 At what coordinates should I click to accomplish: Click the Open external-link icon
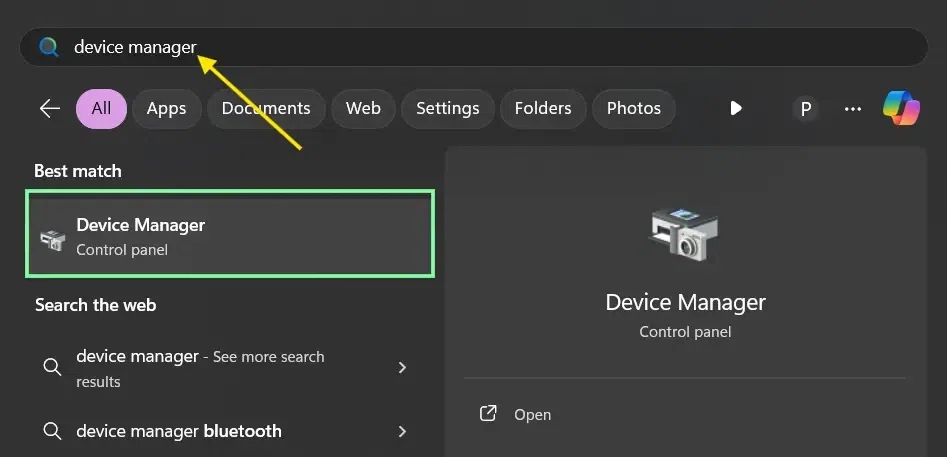click(489, 414)
